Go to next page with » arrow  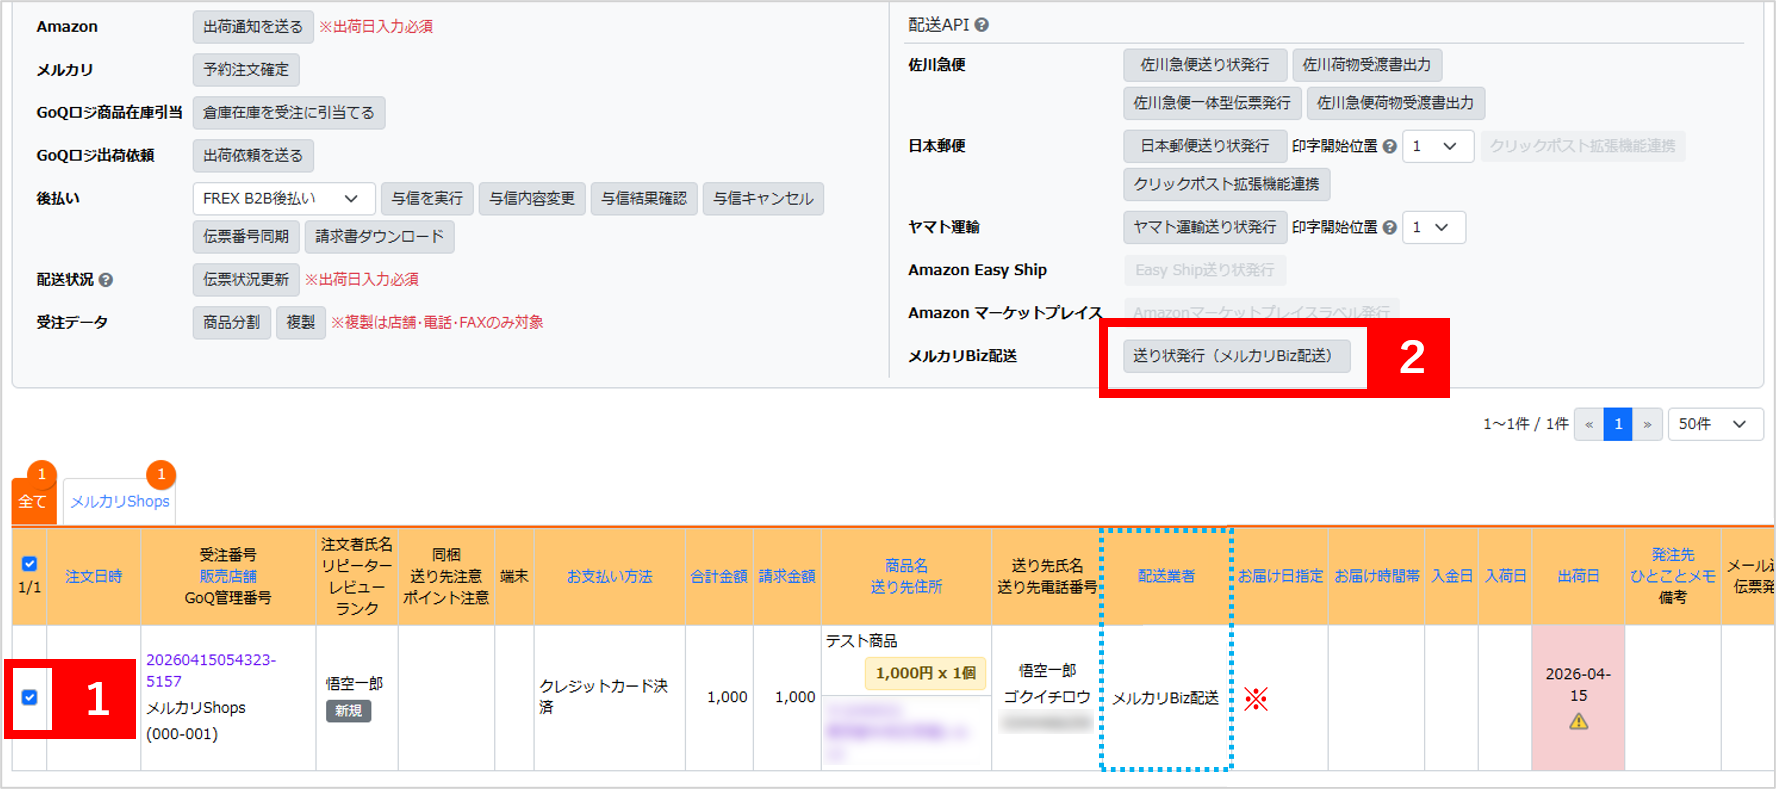coord(1647,424)
